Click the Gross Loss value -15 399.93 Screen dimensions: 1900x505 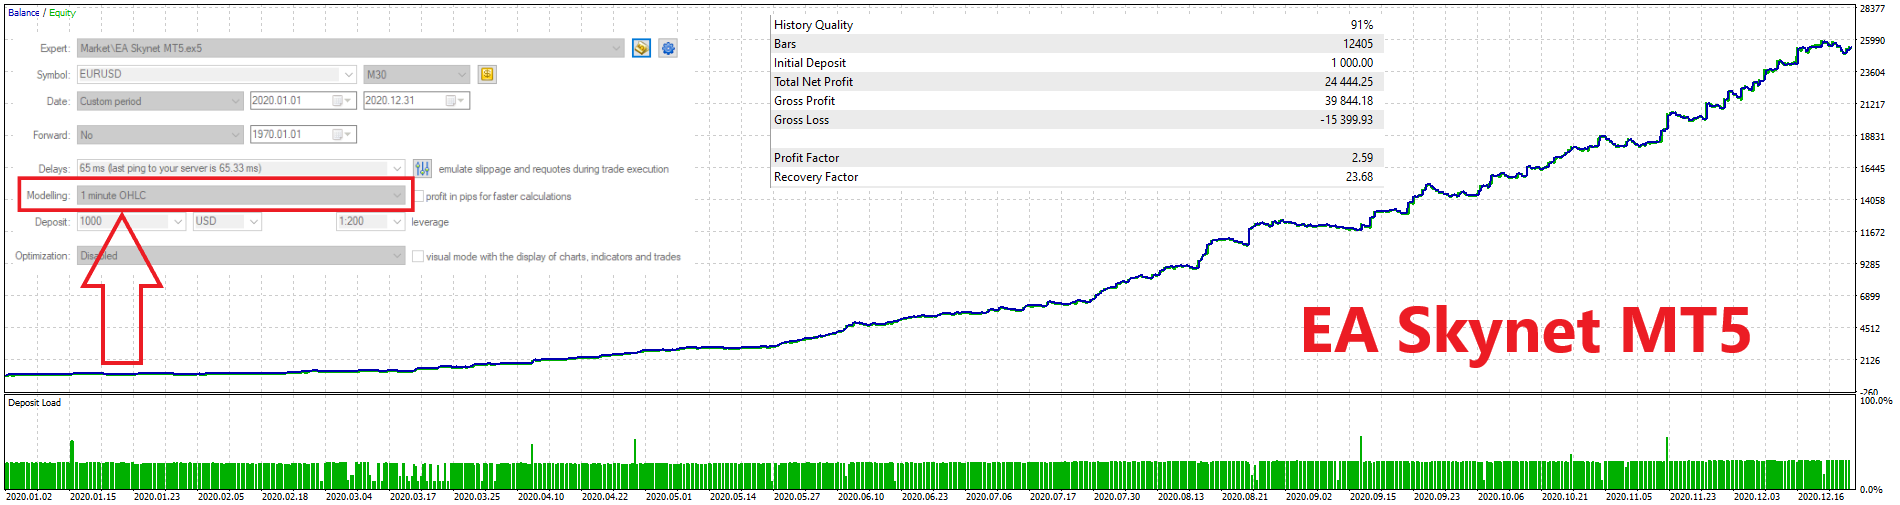click(x=1346, y=120)
